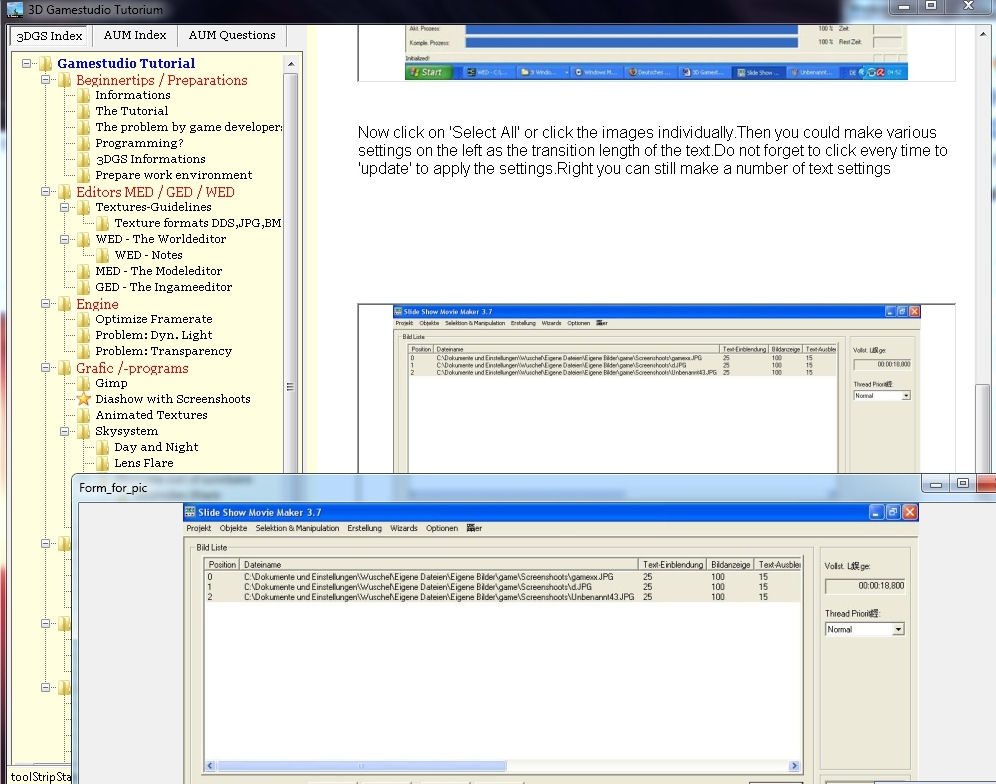Screen dimensions: 996x784
Task: Collapse the Grafic /-programs branch
Action: [x=45, y=368]
